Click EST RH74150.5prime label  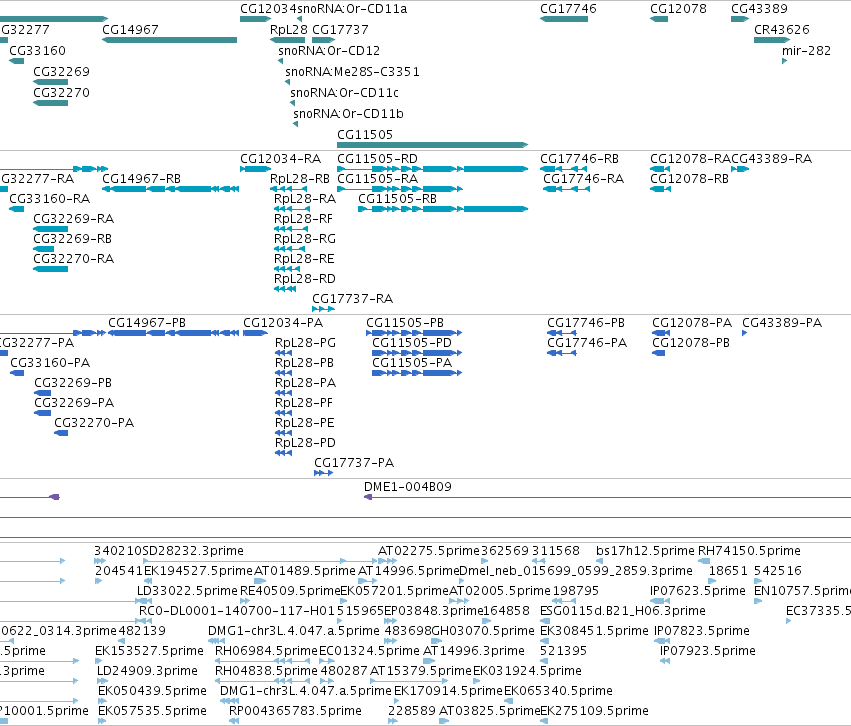749,551
